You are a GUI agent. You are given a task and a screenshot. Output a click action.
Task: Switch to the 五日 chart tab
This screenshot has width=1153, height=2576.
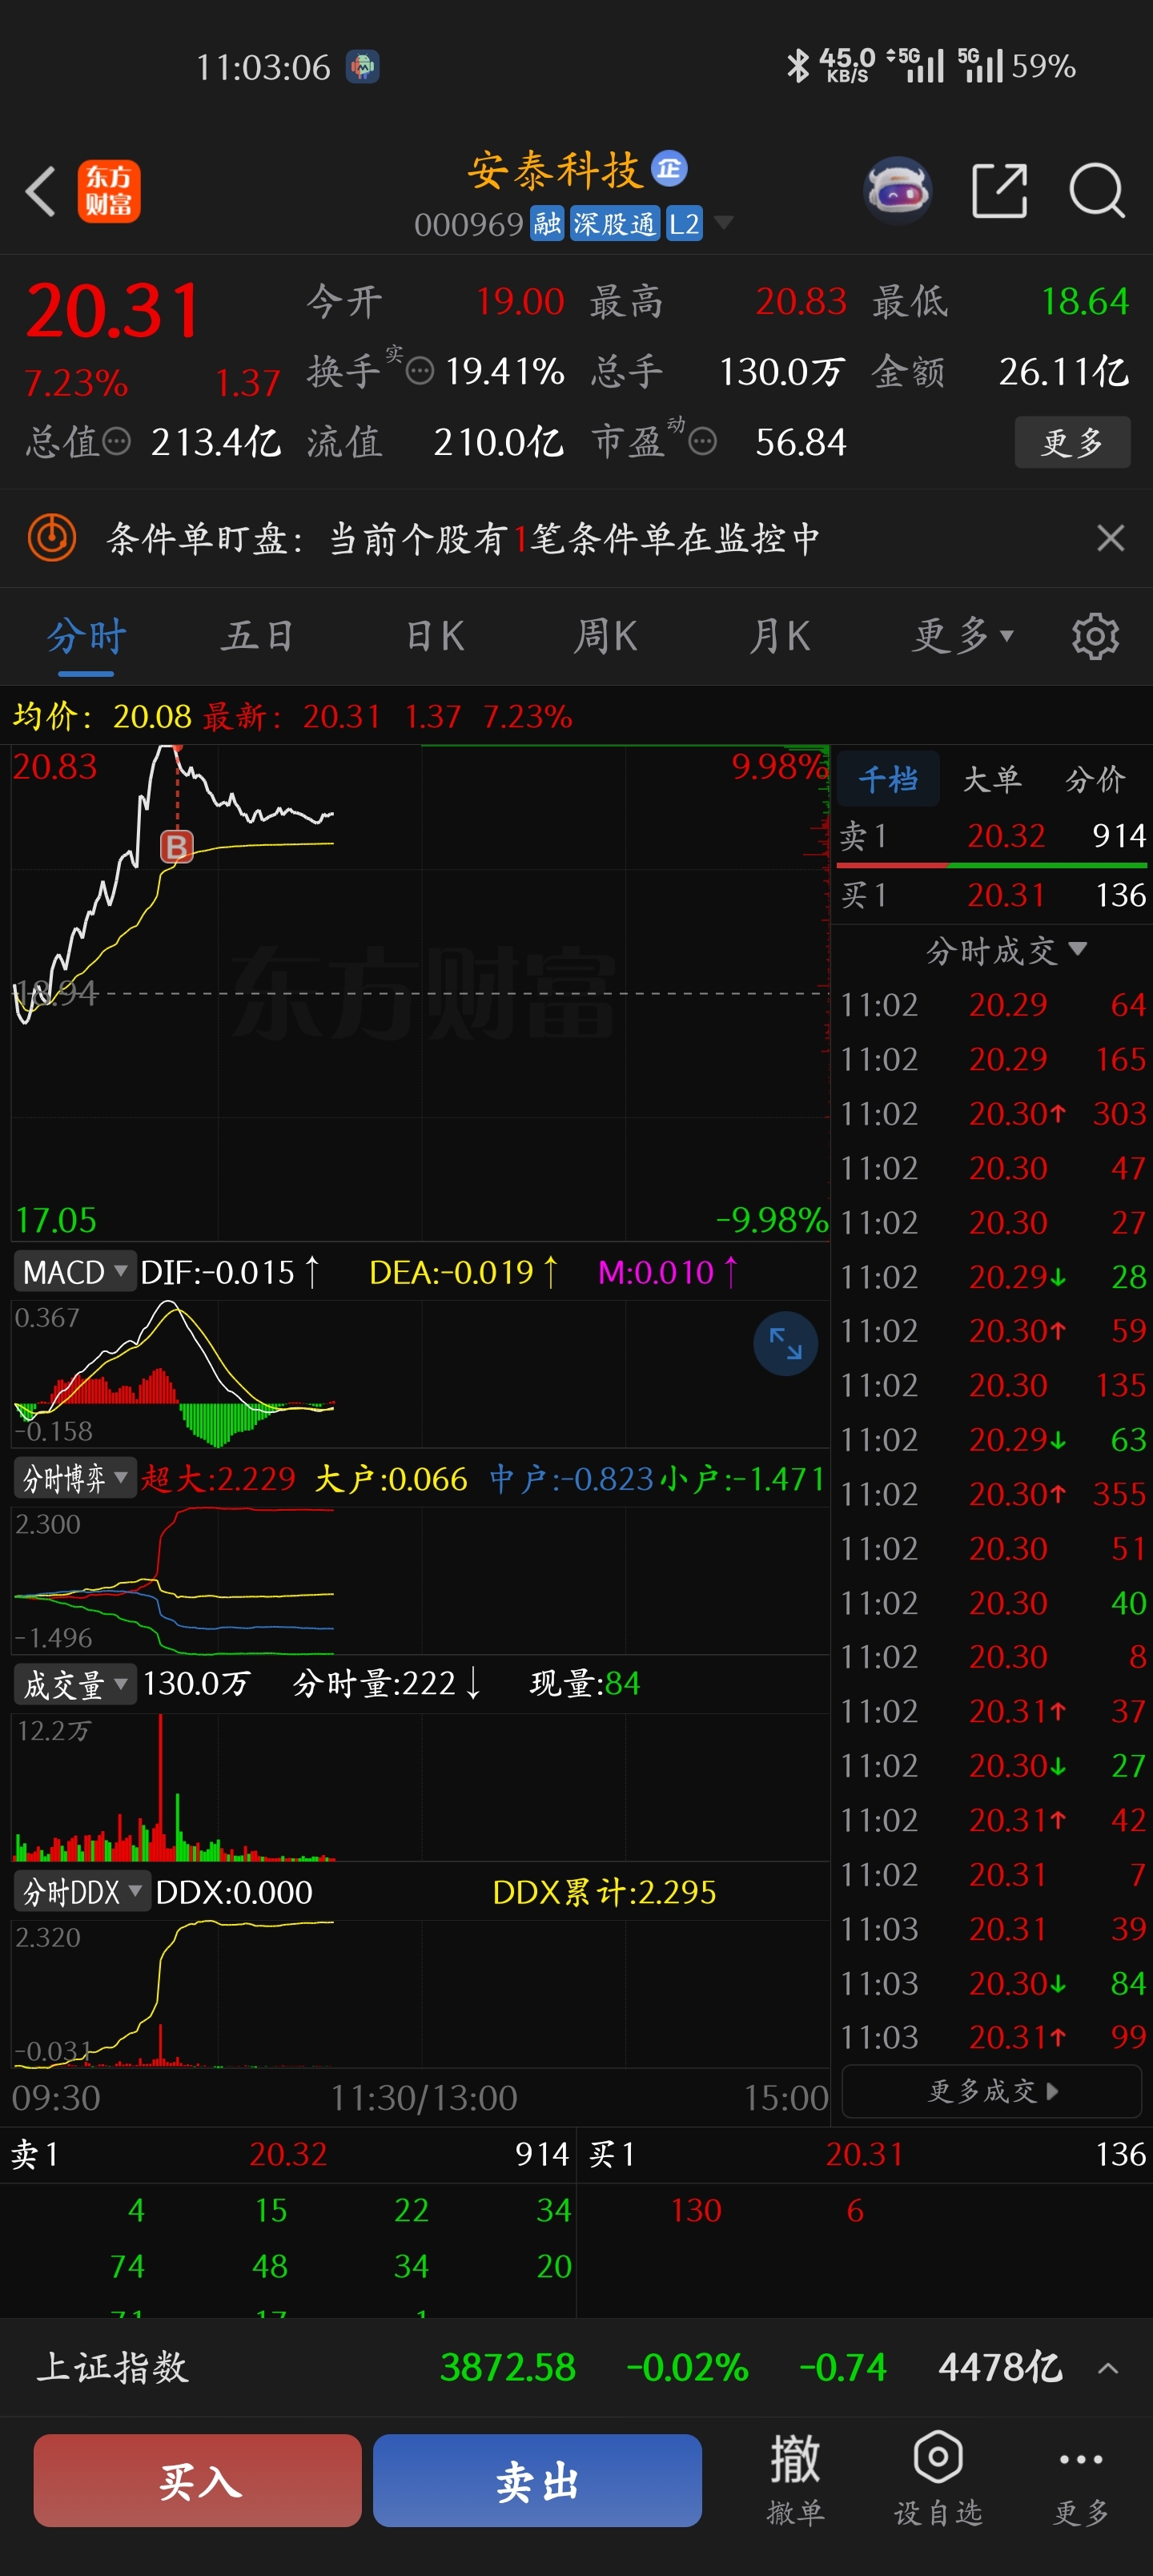pyautogui.click(x=257, y=636)
